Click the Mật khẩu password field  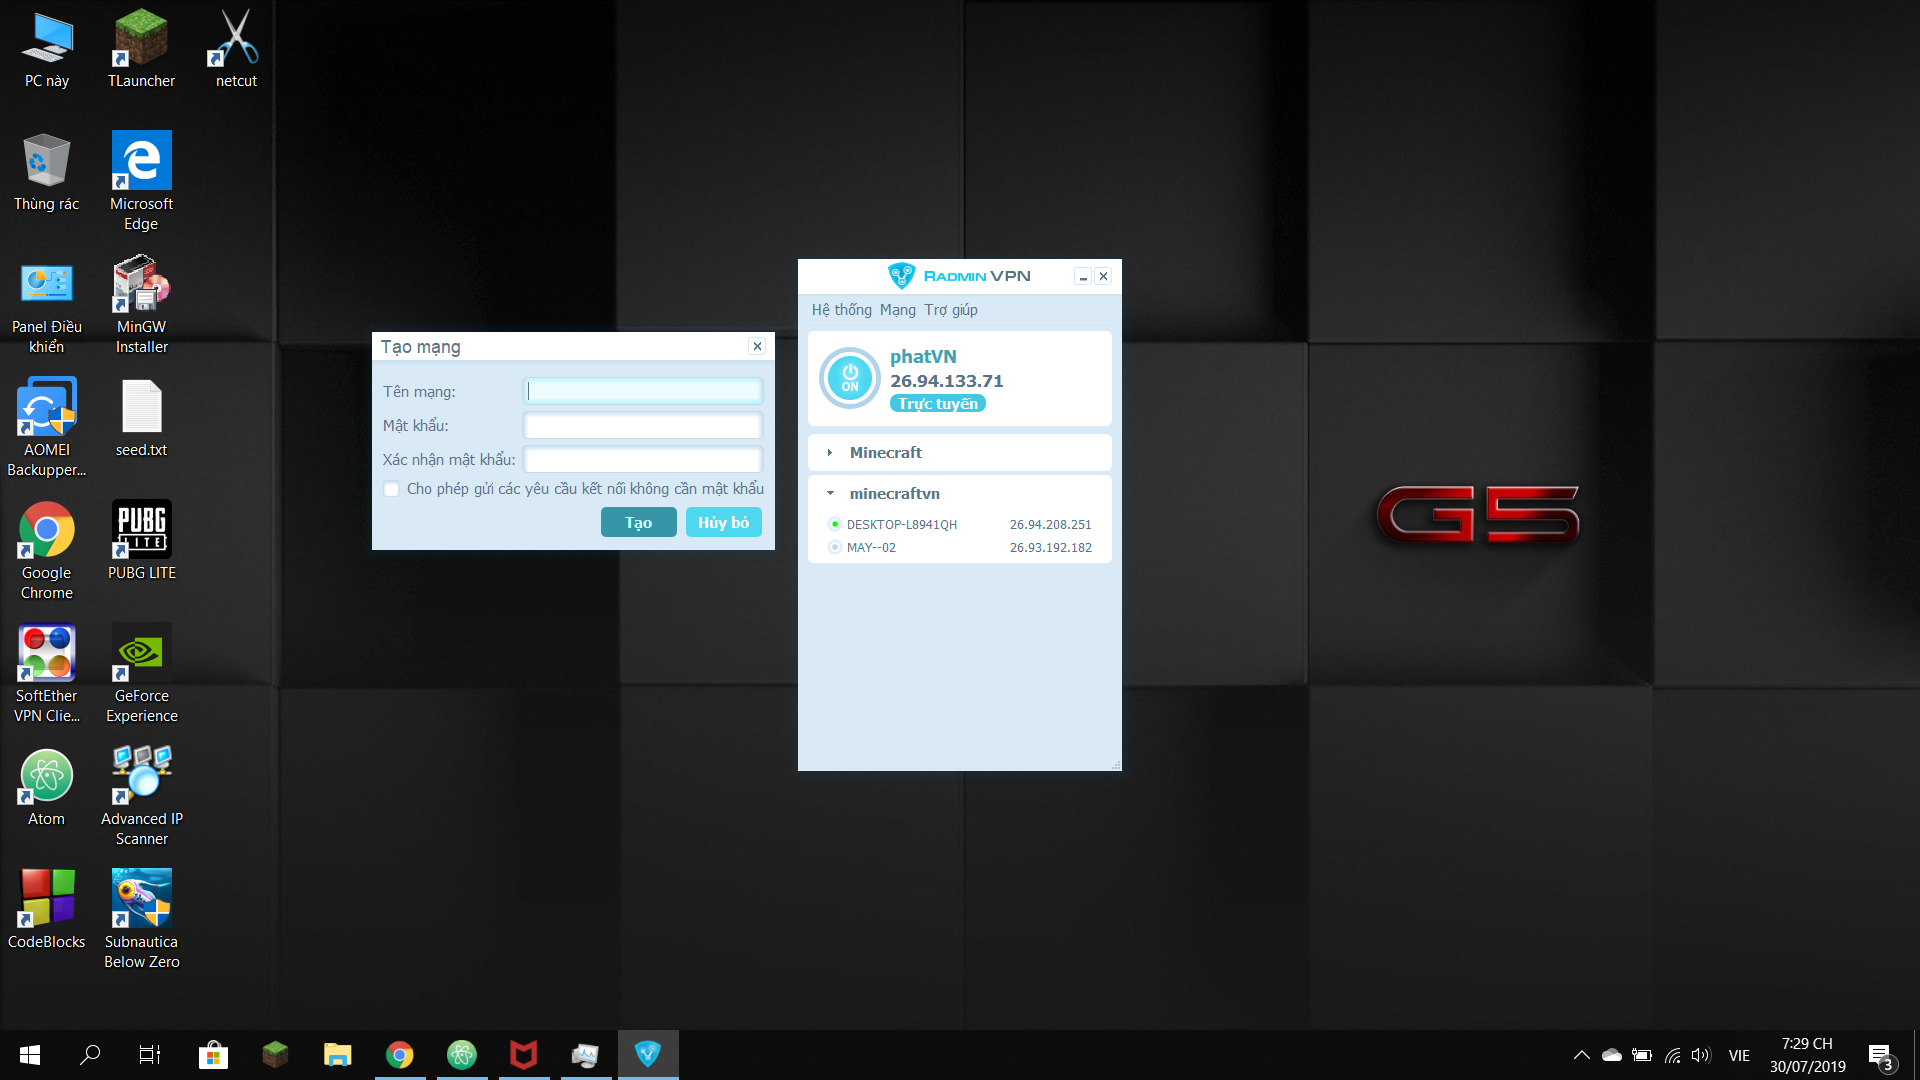coord(643,426)
